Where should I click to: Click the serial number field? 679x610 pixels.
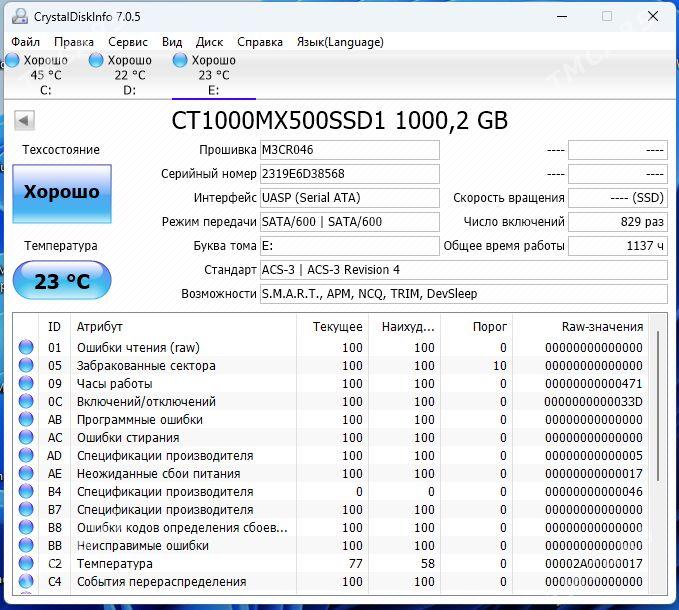tap(349, 174)
